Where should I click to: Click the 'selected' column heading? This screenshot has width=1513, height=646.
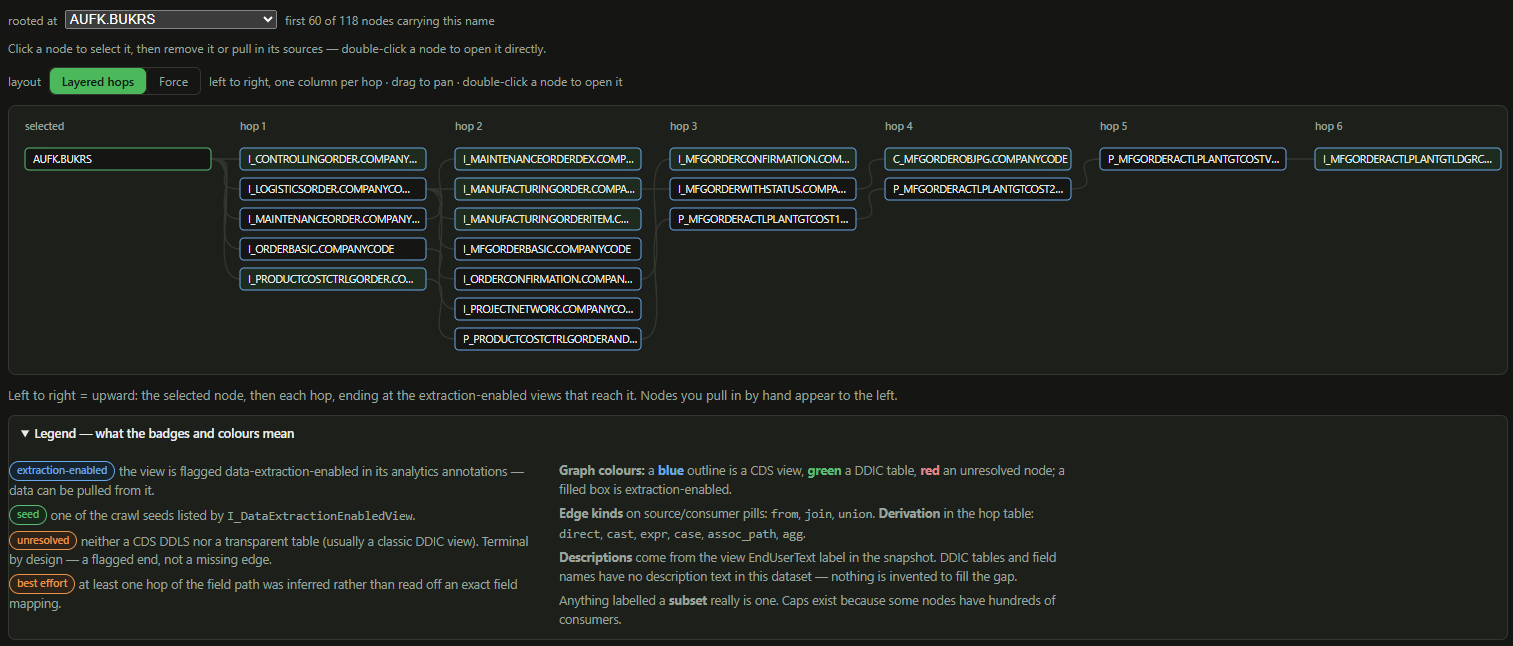click(45, 126)
